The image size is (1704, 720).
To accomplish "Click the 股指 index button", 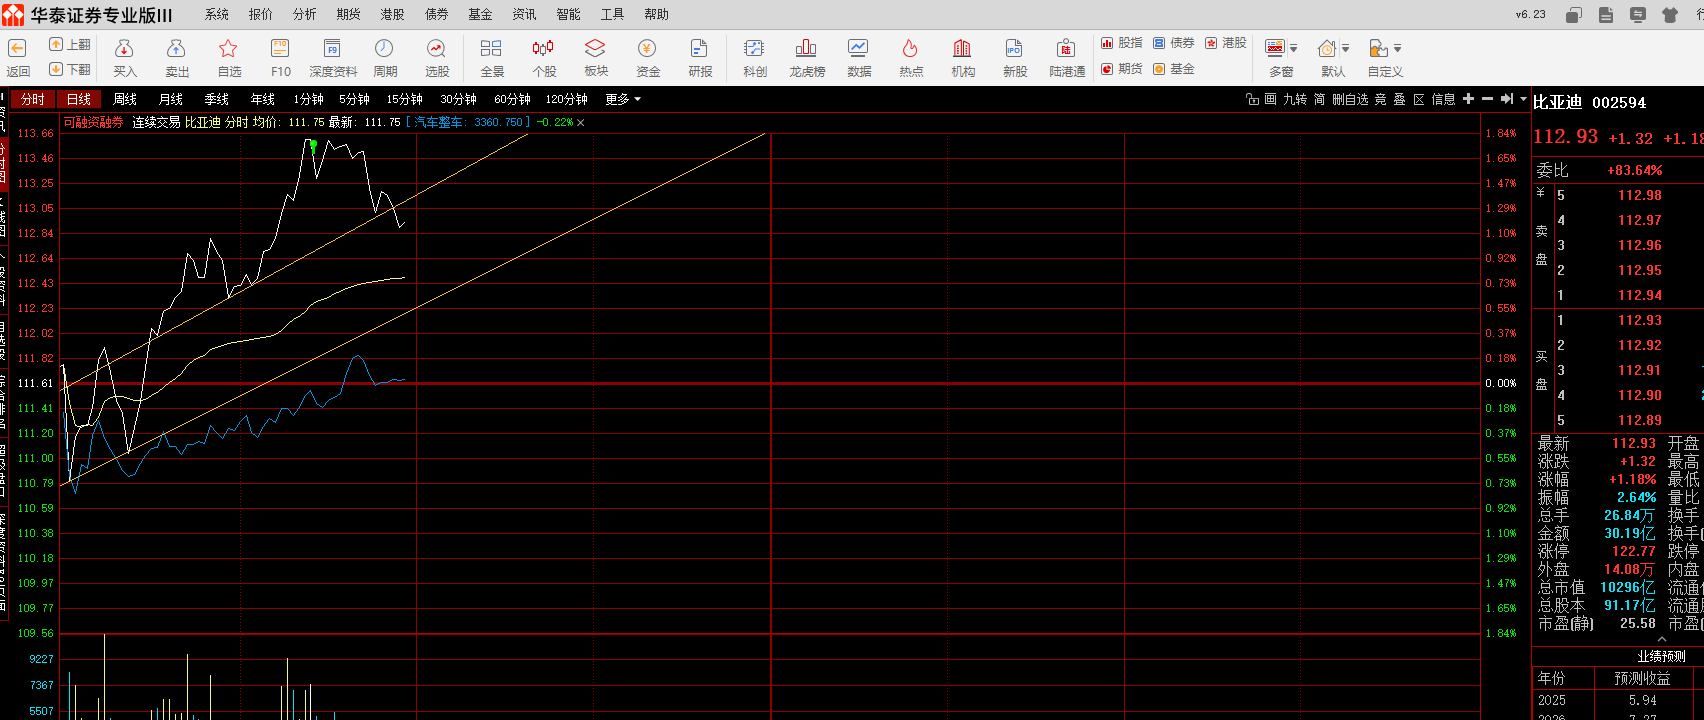I will click(1122, 43).
